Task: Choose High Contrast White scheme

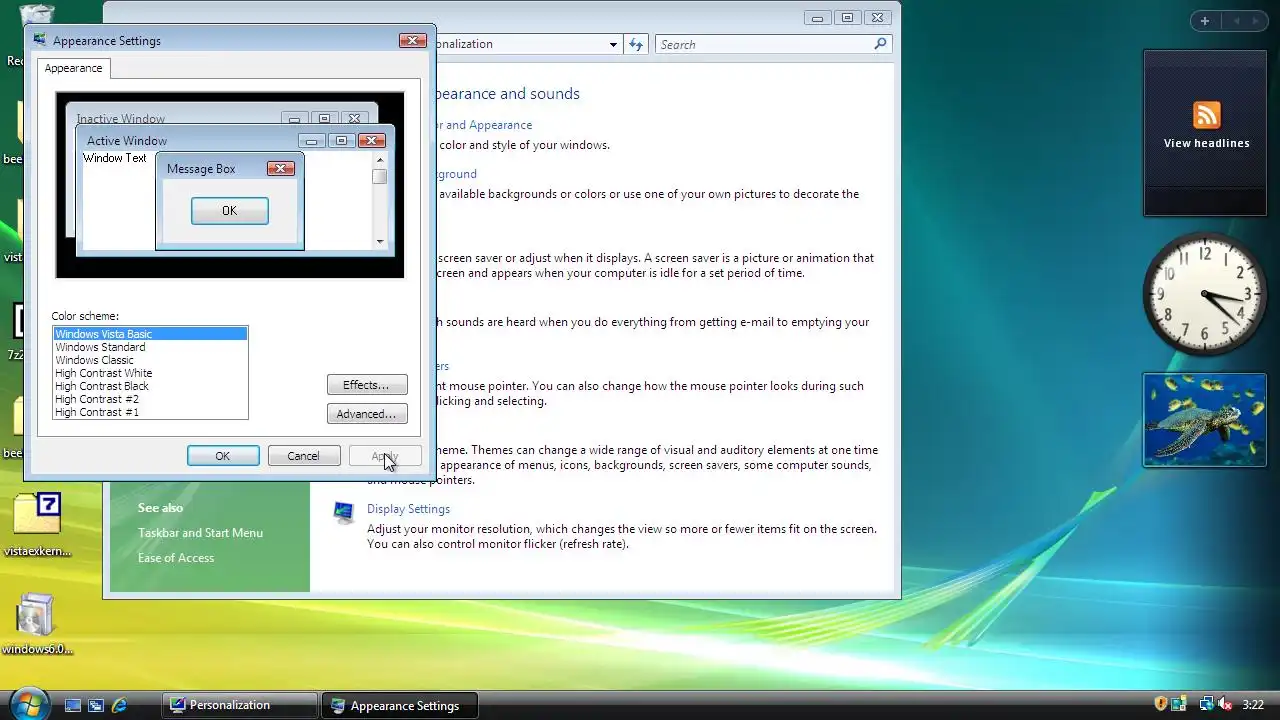Action: click(150, 373)
